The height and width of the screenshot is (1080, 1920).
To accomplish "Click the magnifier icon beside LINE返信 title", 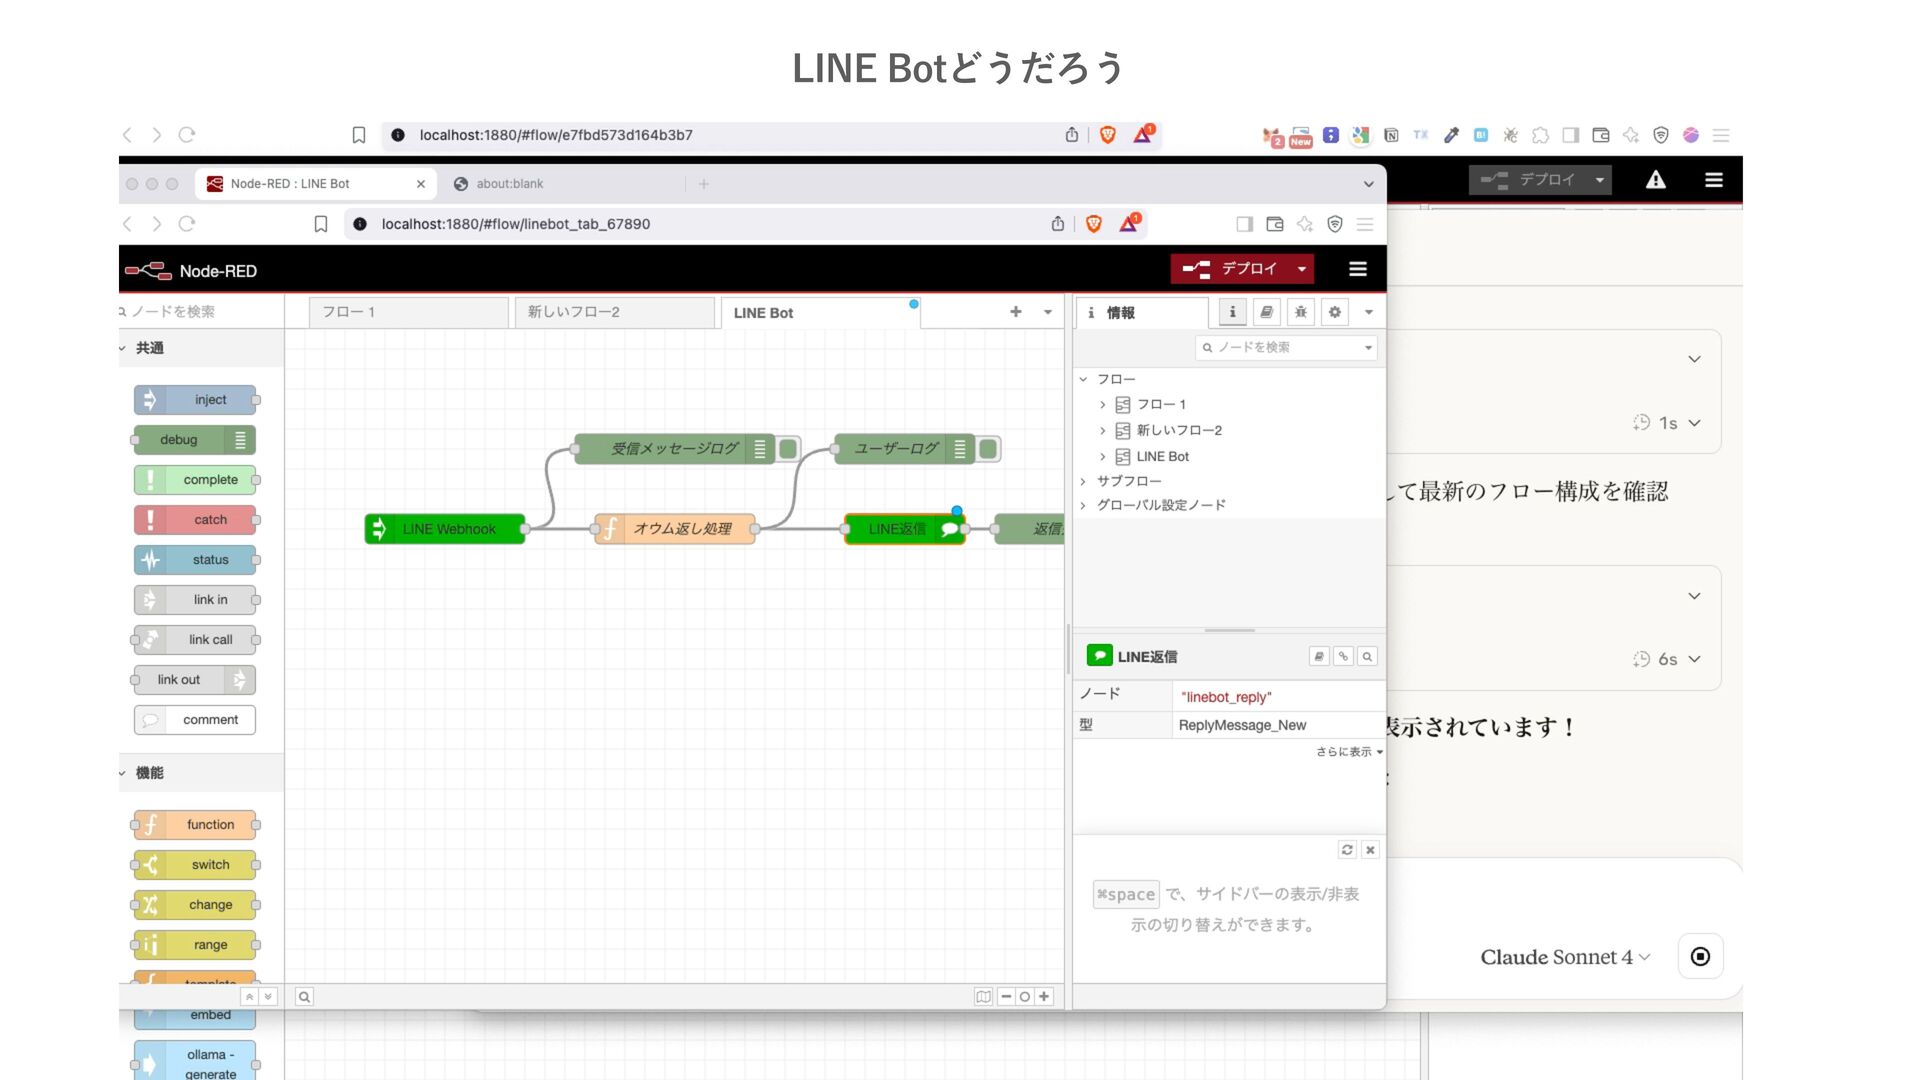I will click(x=1367, y=656).
